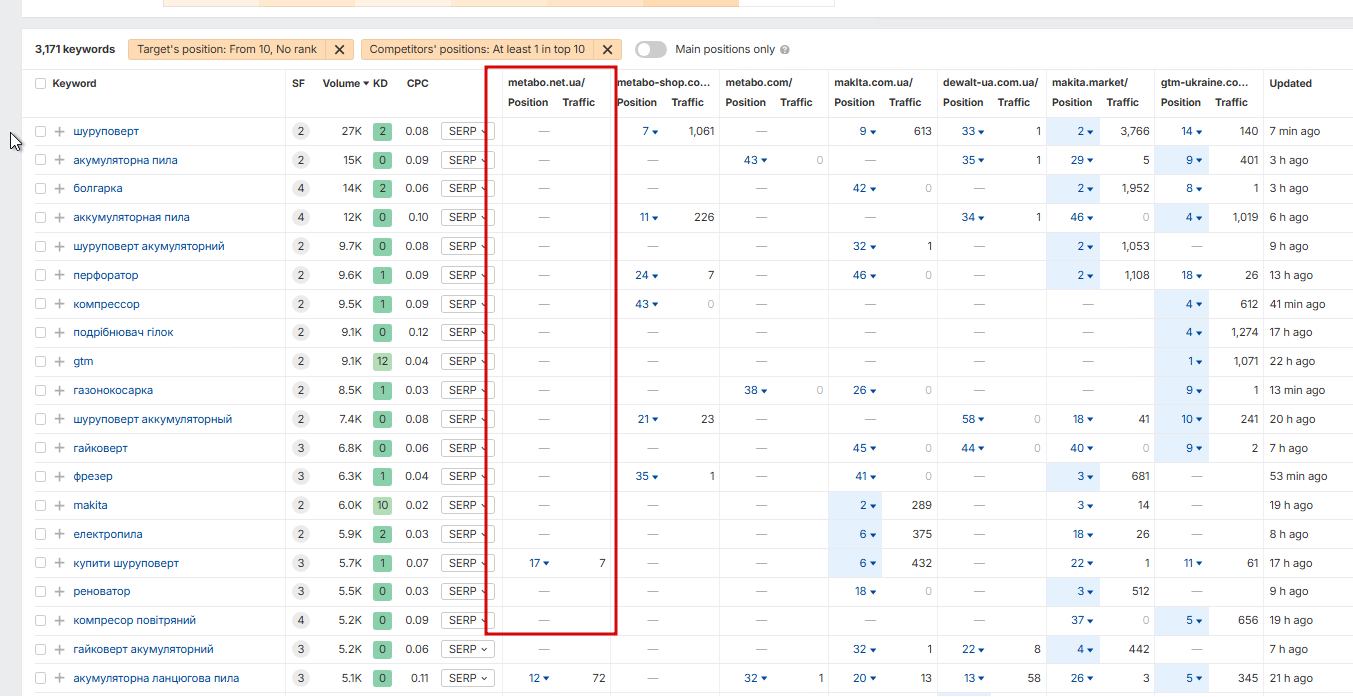Image resolution: width=1353 pixels, height=697 pixels.
Task: Open keyword link акумуляторна пила
Action: pyautogui.click(x=125, y=160)
